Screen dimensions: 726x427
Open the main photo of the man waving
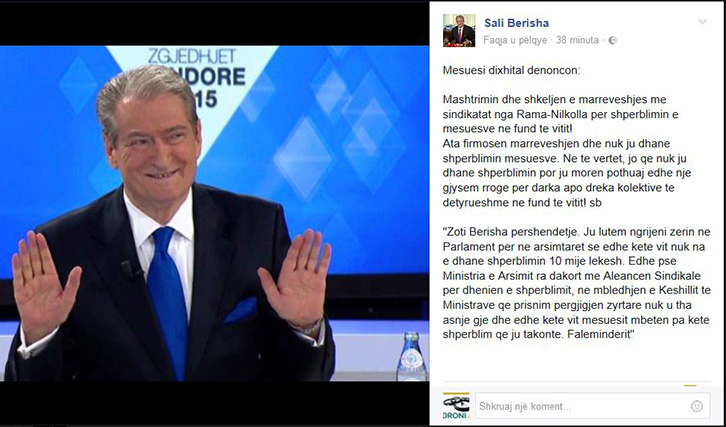pos(214,213)
